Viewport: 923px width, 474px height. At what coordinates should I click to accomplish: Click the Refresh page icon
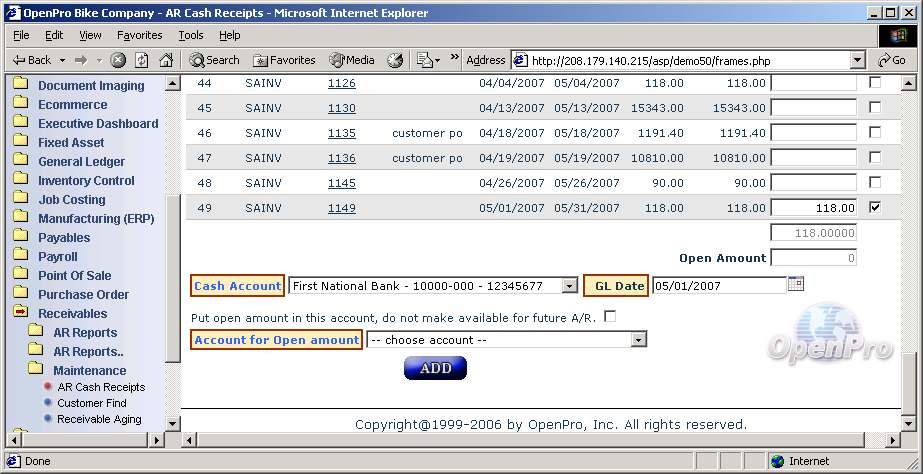pyautogui.click(x=141, y=60)
